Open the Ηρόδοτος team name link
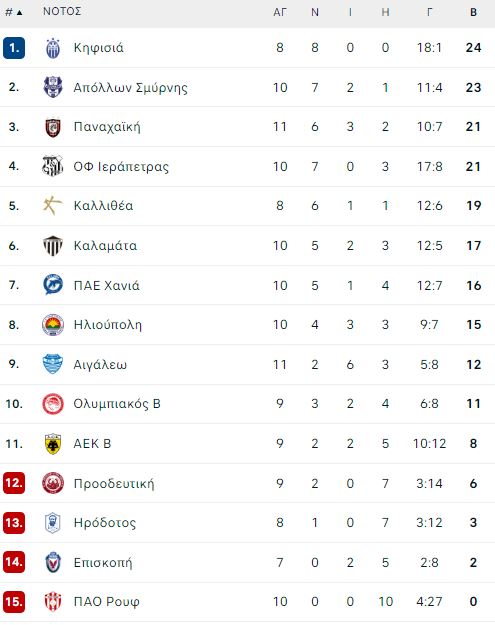The width and height of the screenshot is (495, 625). tap(105, 523)
